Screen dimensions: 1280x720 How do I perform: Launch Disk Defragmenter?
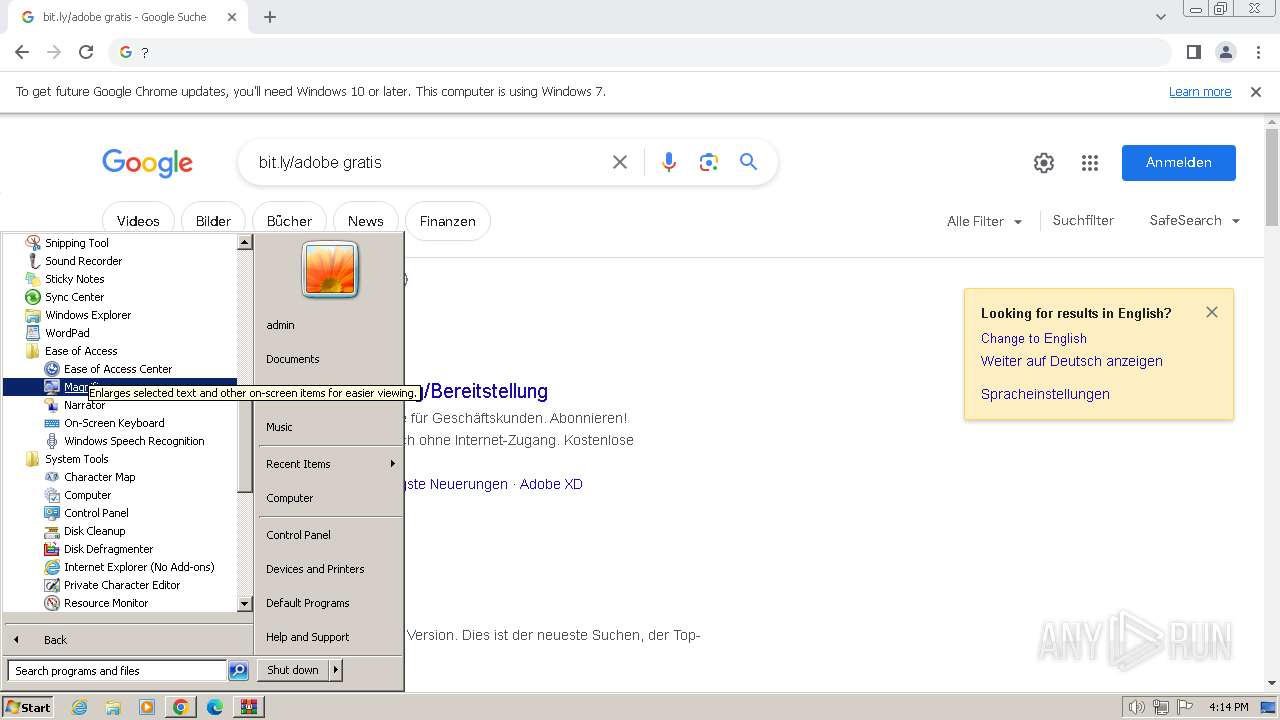[x=108, y=549]
